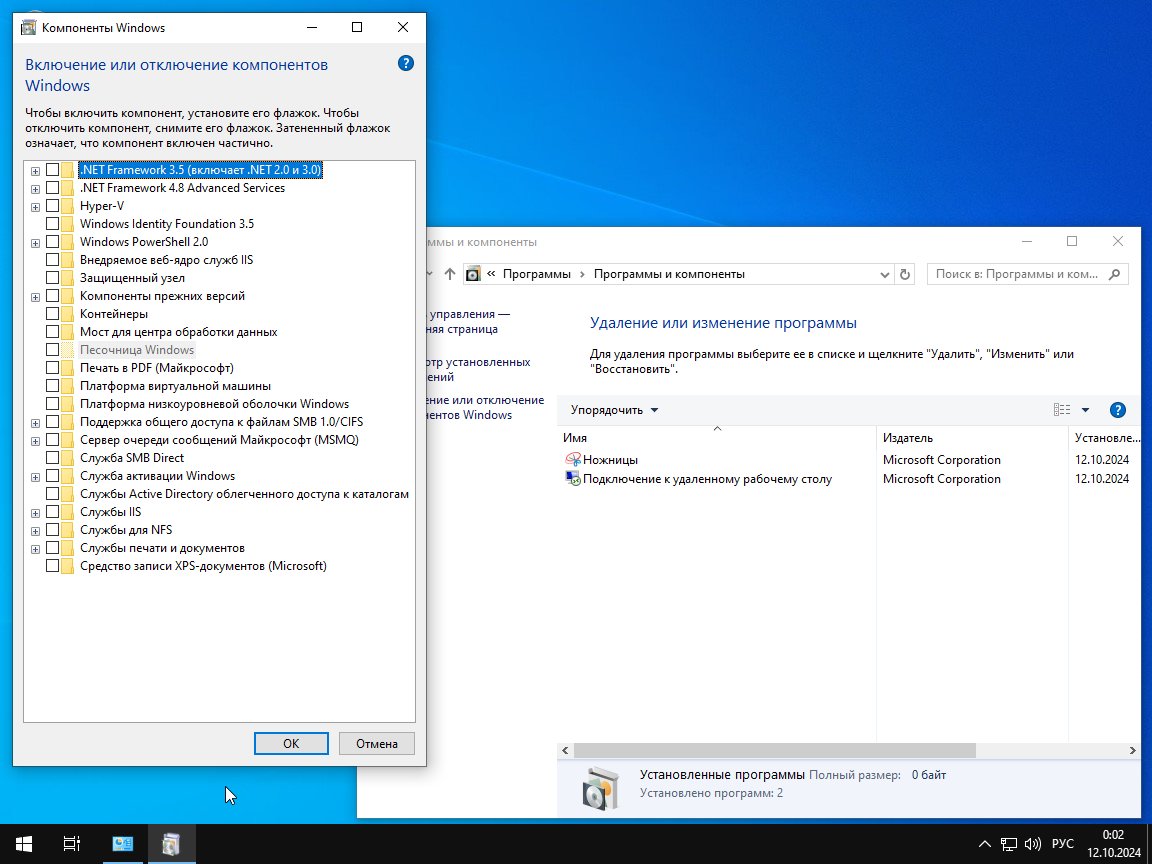This screenshot has height=864, width=1152.
Task: Select the Microsoft Corporation cell for Ножницы
Action: pos(942,460)
